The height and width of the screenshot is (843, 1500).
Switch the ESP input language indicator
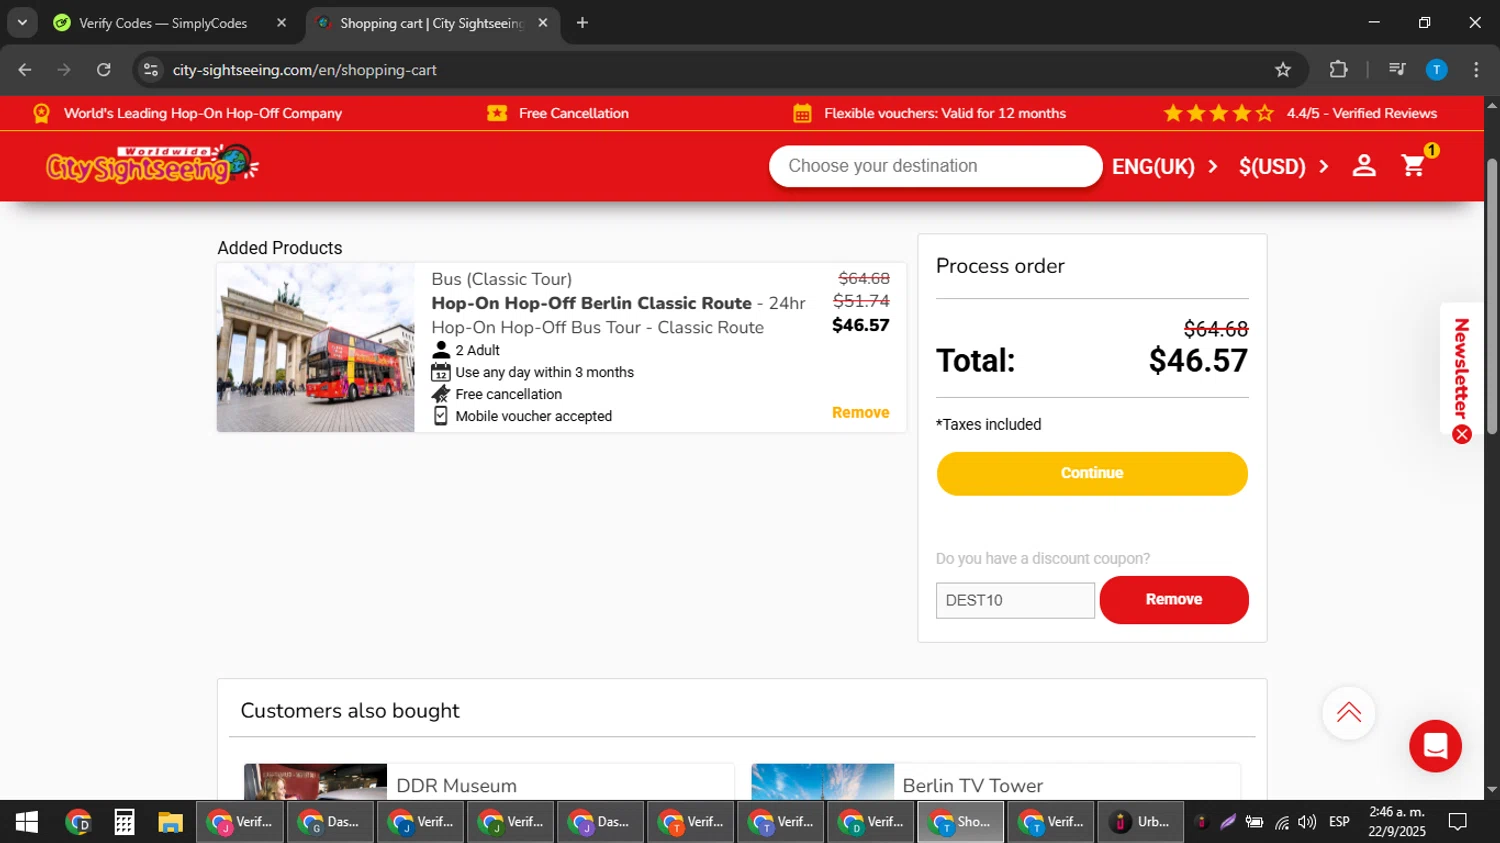[x=1339, y=822]
